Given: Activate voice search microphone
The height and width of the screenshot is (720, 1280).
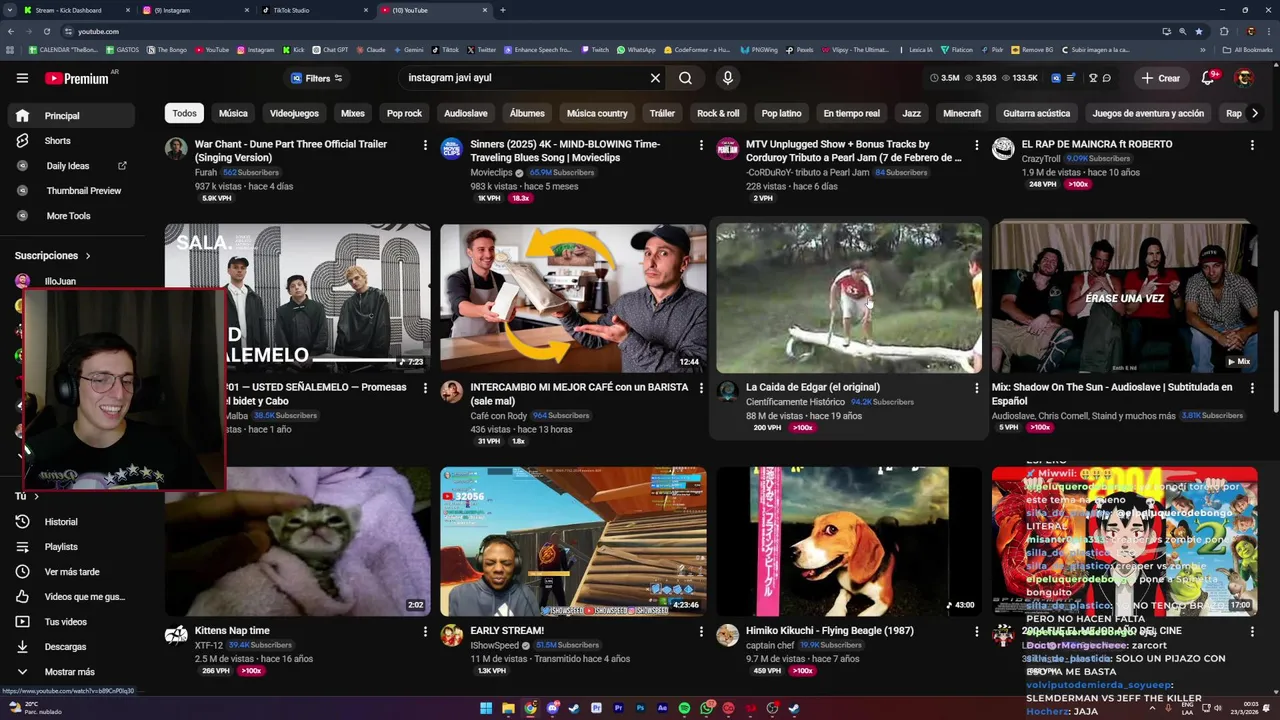Looking at the screenshot, I should pos(728,78).
